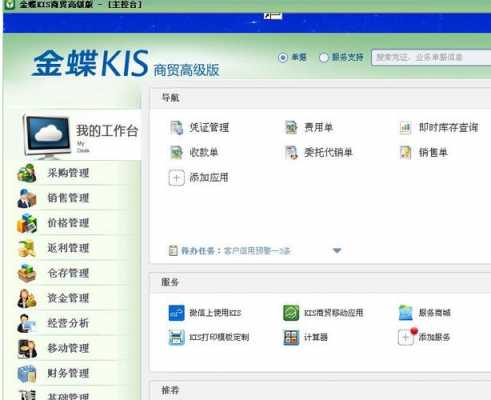Viewport: 491px width, 400px height.
Task: Select the 单据 radio button
Action: click(x=283, y=57)
